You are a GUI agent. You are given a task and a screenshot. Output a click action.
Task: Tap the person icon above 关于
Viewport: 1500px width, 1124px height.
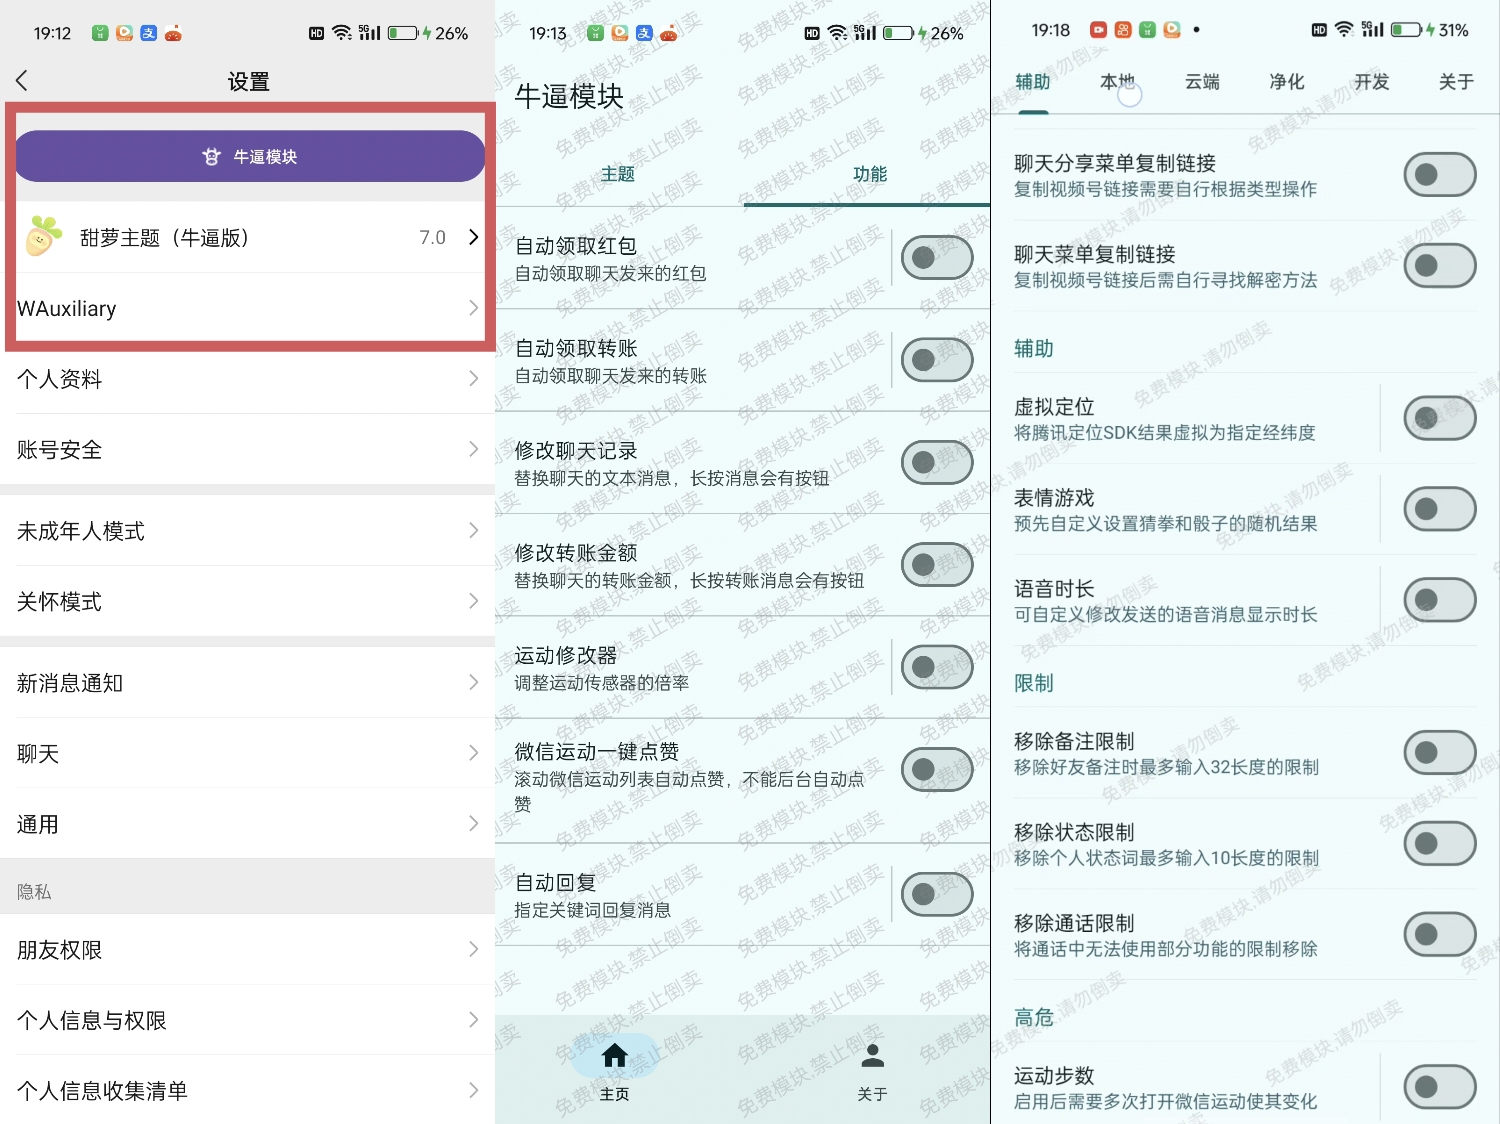(x=873, y=1055)
